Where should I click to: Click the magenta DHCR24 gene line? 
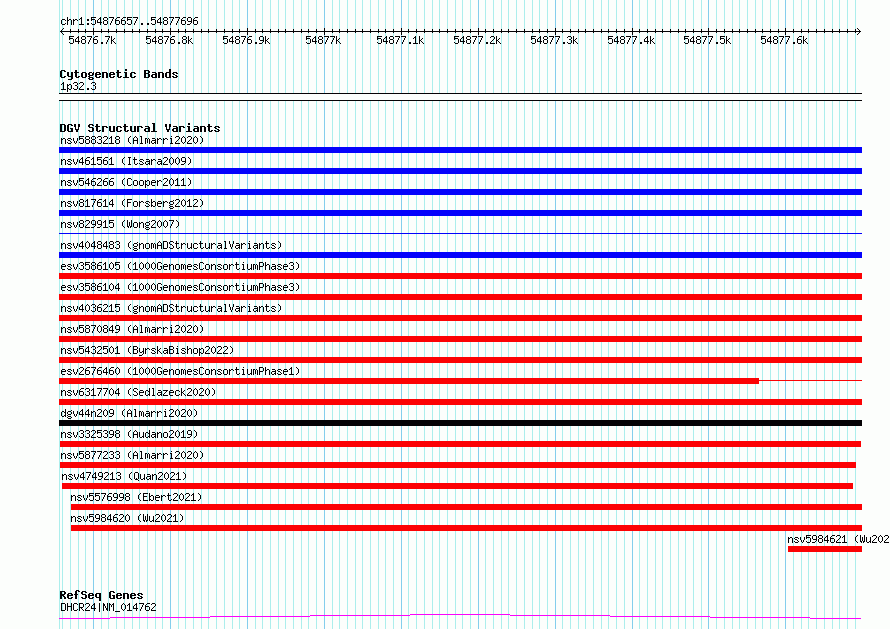click(x=460, y=617)
